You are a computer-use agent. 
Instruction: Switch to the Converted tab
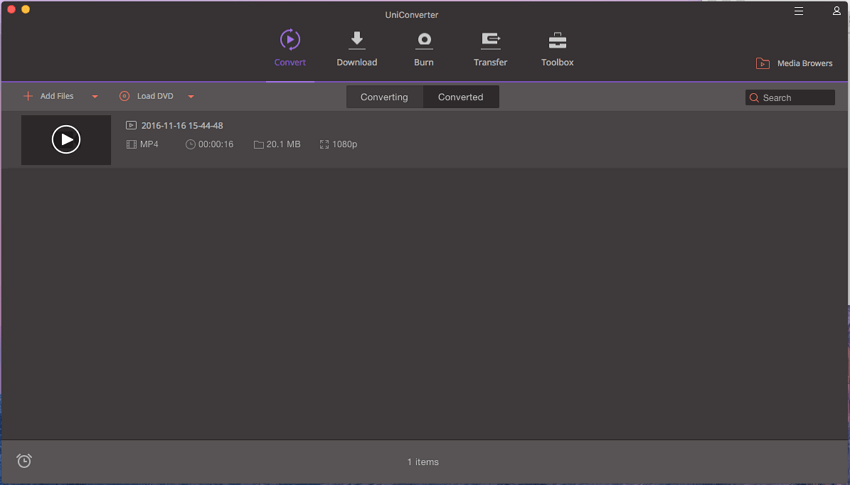pyautogui.click(x=461, y=97)
